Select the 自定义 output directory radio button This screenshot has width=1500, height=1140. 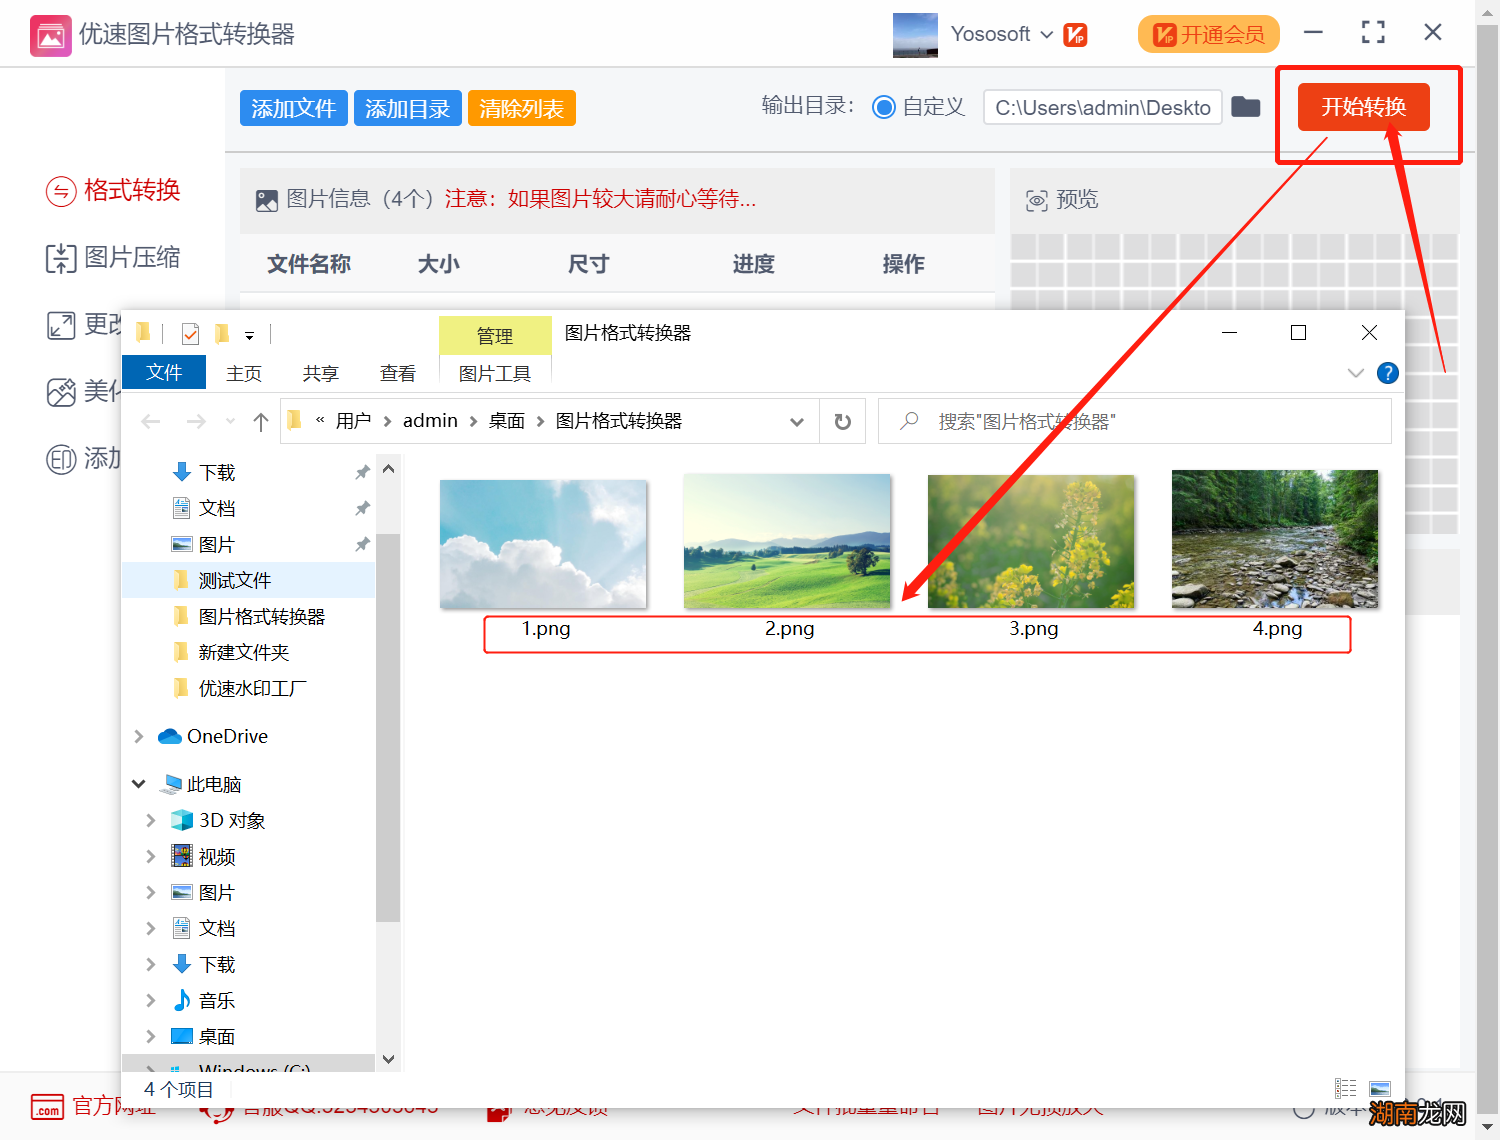(884, 107)
